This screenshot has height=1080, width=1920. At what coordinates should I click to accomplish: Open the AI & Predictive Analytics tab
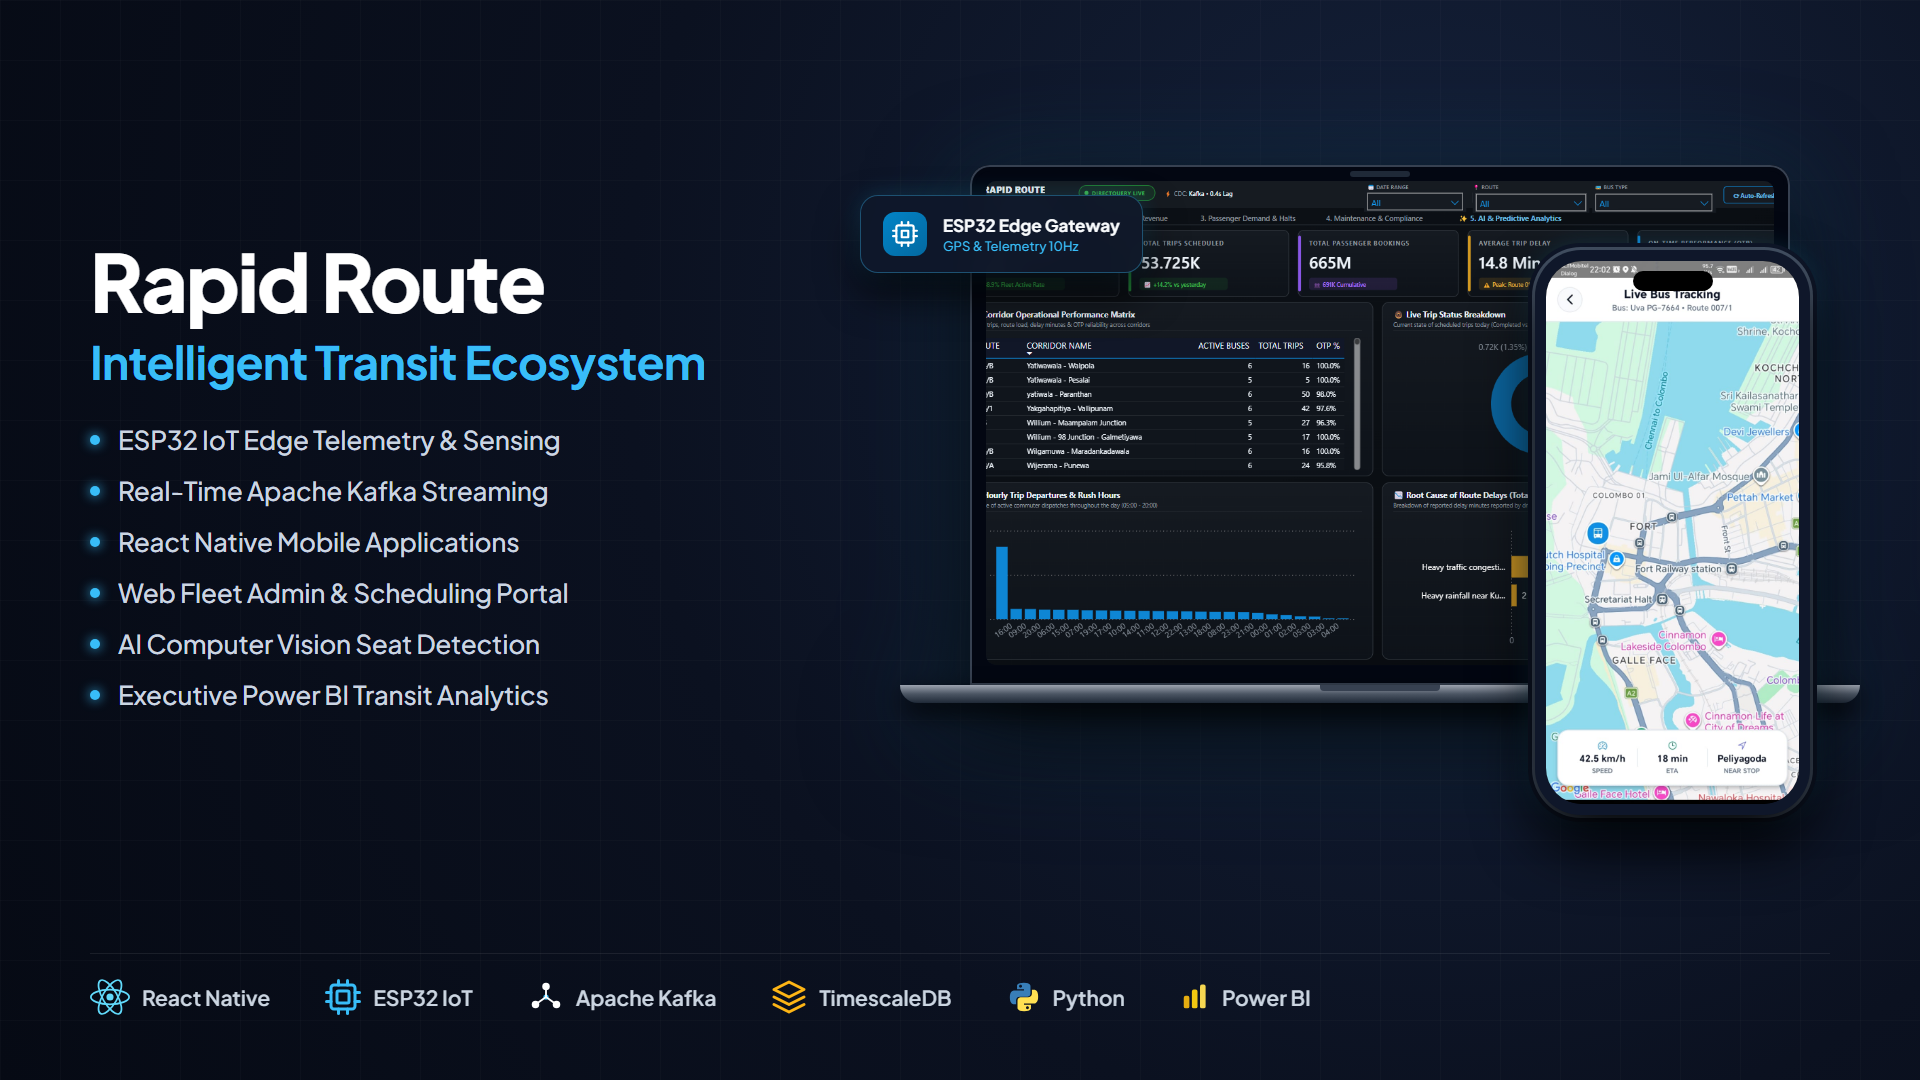click(x=1515, y=218)
